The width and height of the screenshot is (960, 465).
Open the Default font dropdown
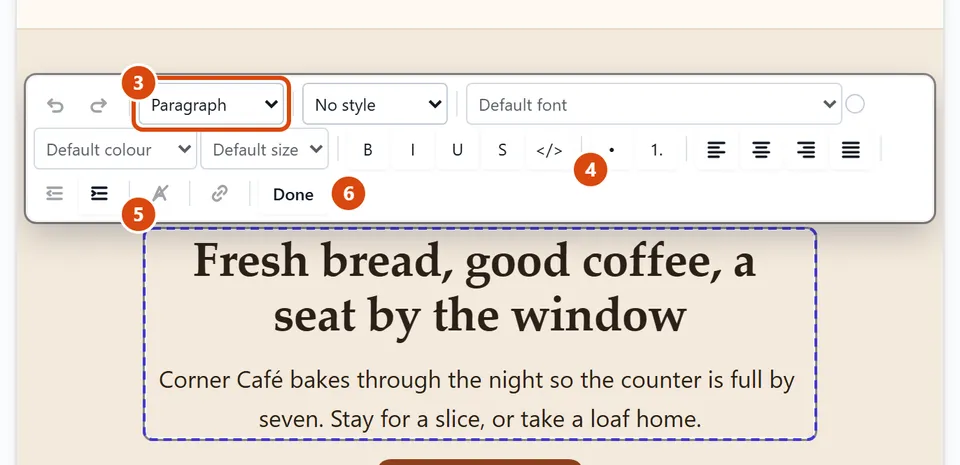pyautogui.click(x=654, y=105)
